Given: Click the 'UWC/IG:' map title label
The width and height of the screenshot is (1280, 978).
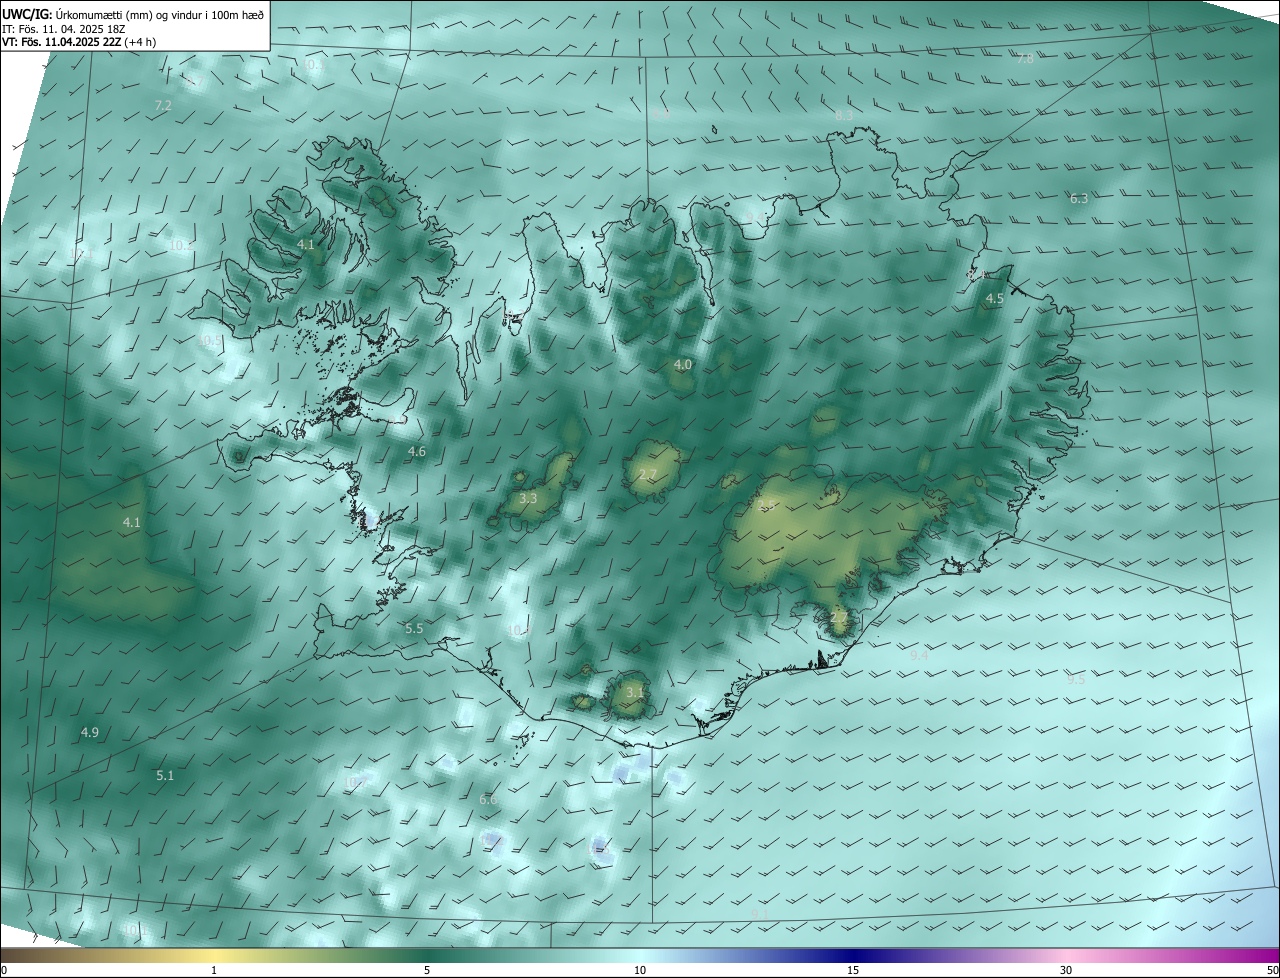Looking at the screenshot, I should coord(27,13).
